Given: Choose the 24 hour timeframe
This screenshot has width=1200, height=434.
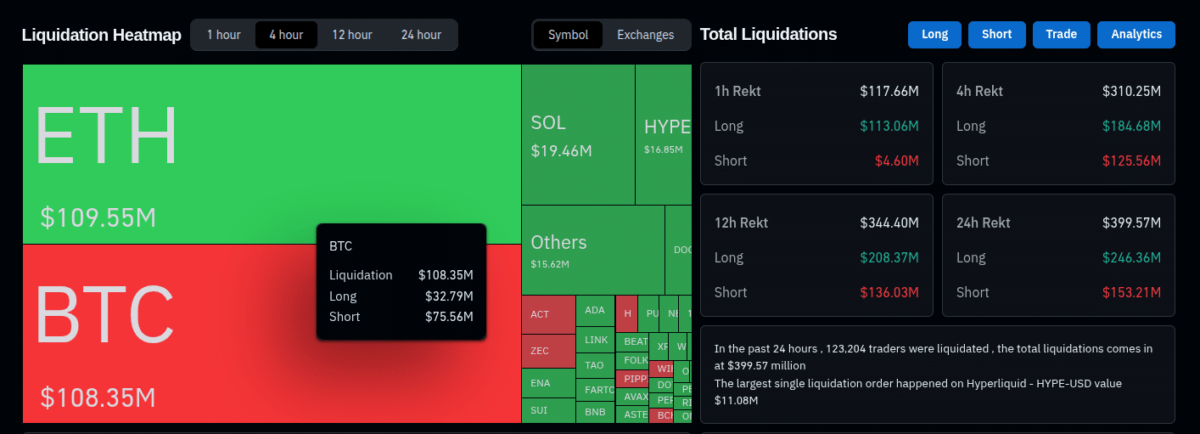Looking at the screenshot, I should pos(421,35).
